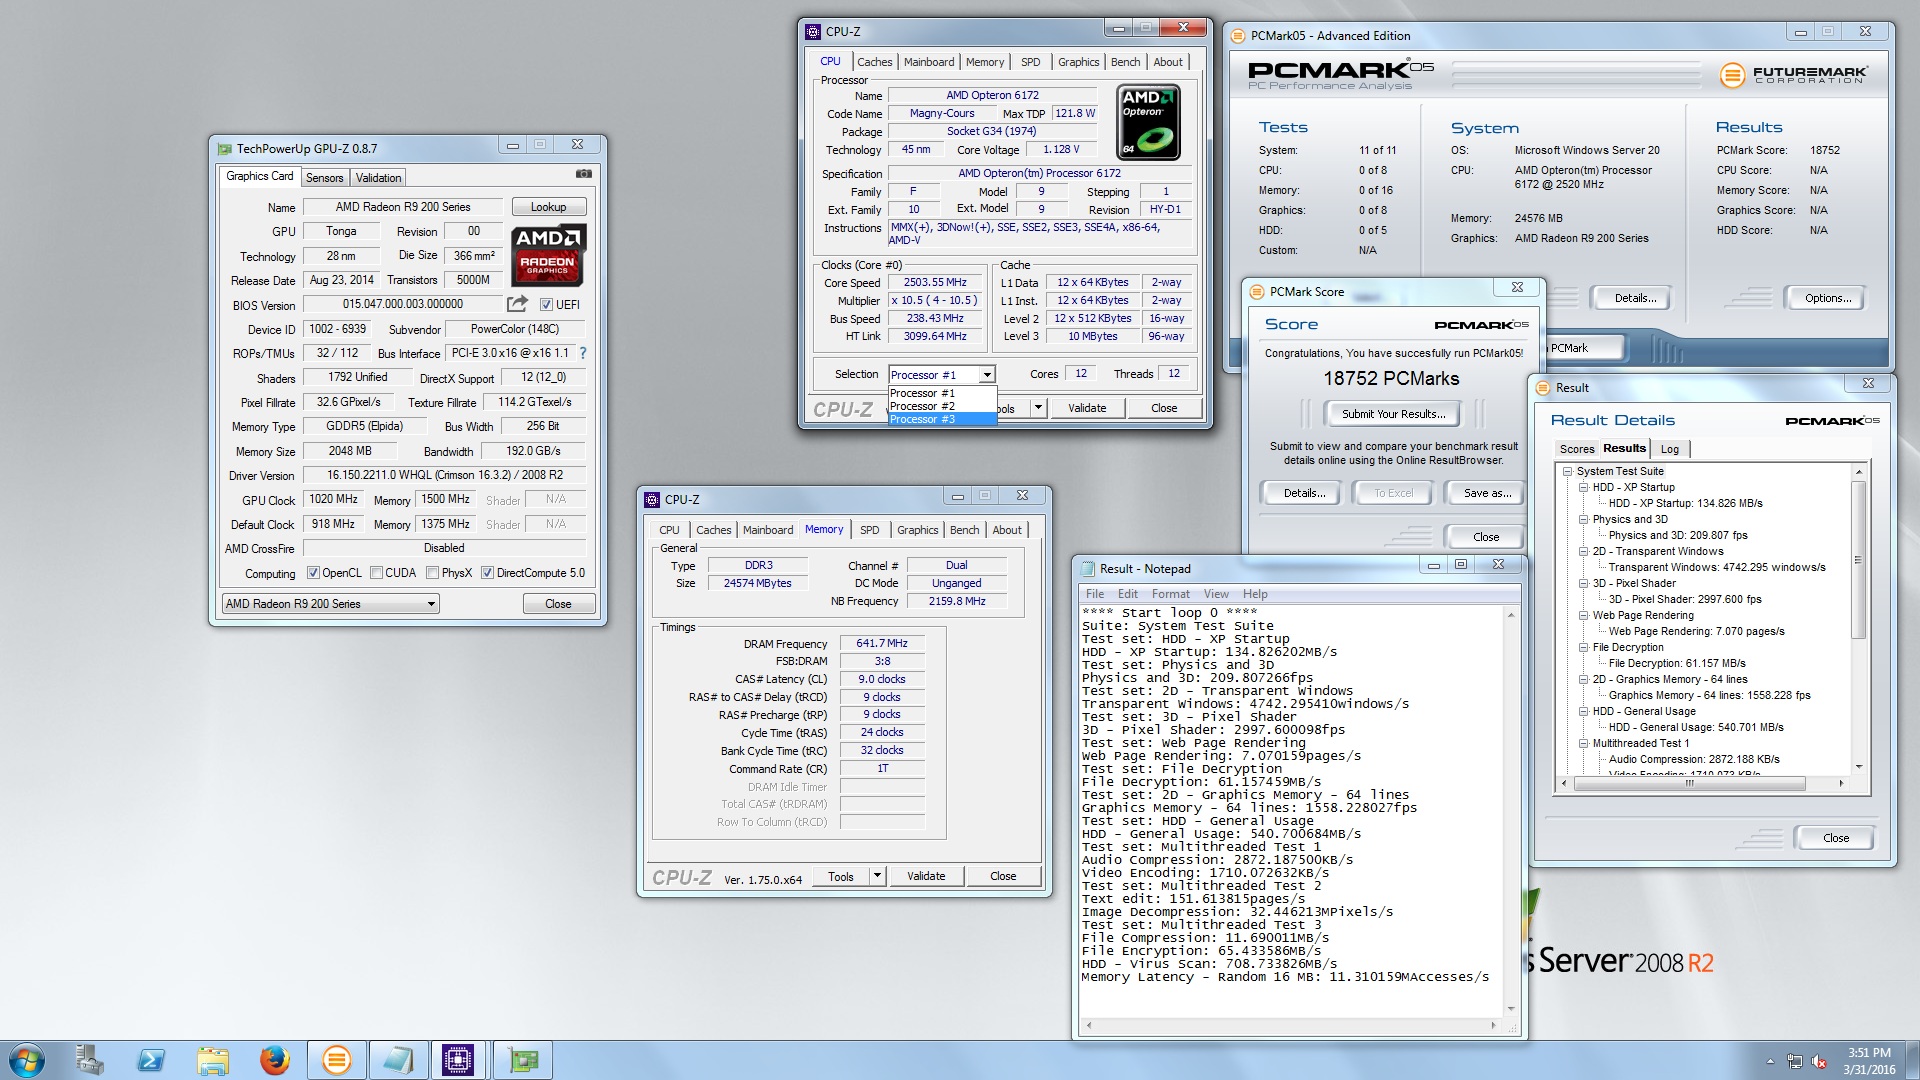
Task: Switch to CPU-Z taskbar button
Action: (459, 1060)
